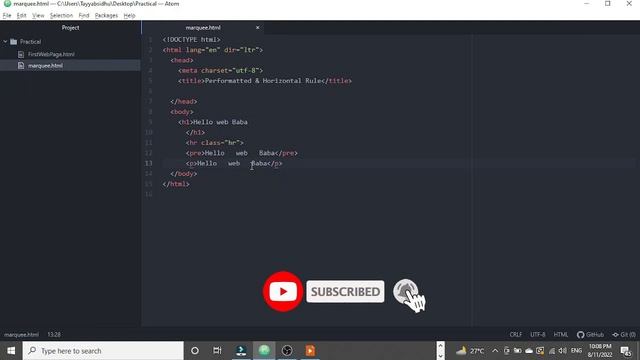
Task: Open the Windows Start menu
Action: (11, 351)
